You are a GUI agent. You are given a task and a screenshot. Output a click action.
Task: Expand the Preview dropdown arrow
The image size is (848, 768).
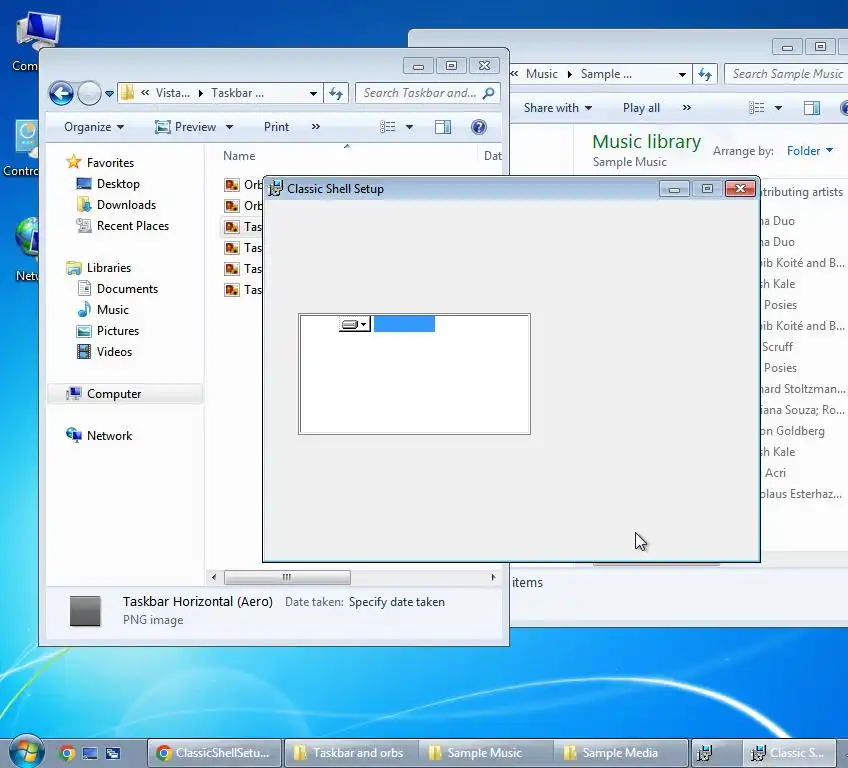[229, 127]
